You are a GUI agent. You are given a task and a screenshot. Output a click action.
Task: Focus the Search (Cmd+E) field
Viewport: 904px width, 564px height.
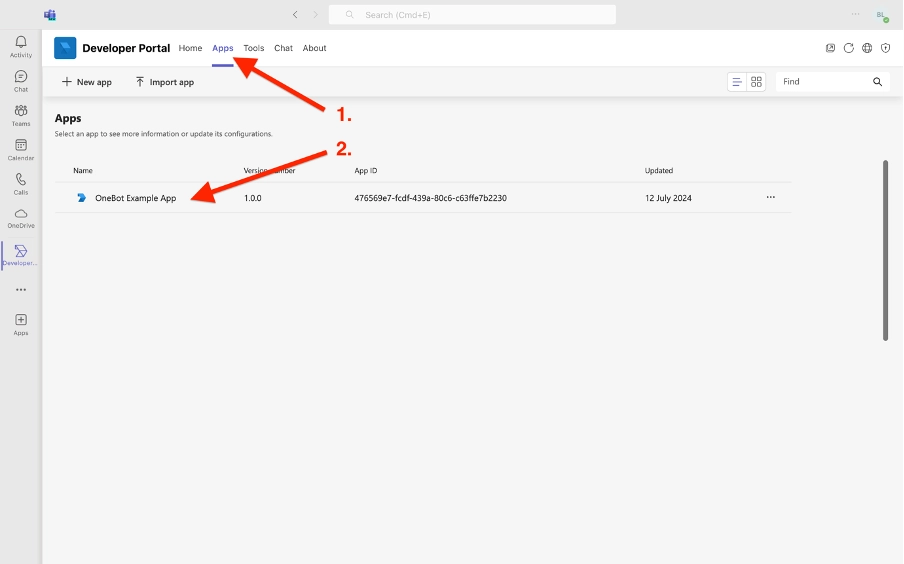pyautogui.click(x=472, y=14)
